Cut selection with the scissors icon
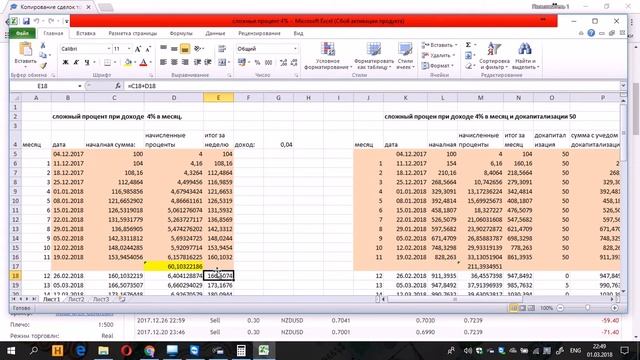640x360 pixels. click(43, 46)
